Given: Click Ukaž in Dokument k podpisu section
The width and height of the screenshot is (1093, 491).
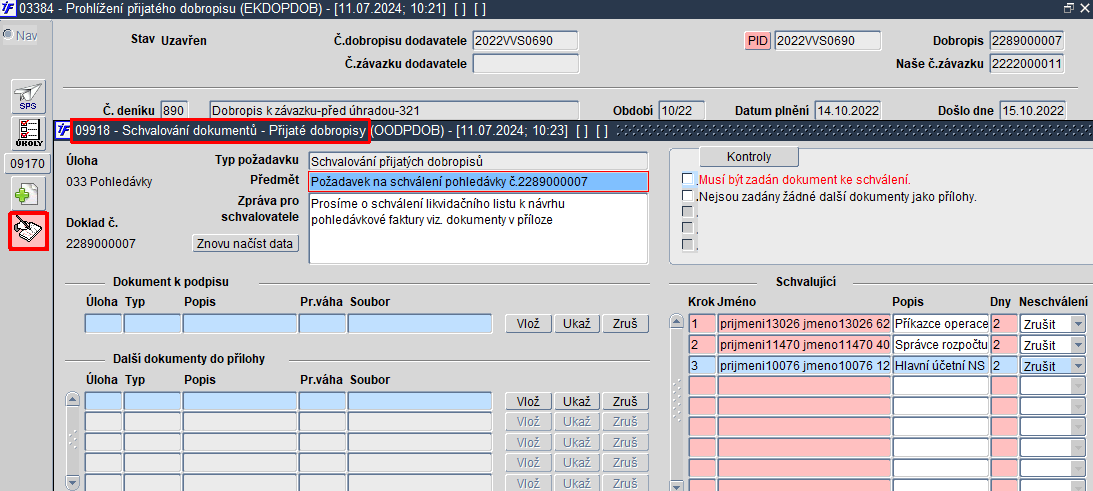Looking at the screenshot, I should coord(577,324).
